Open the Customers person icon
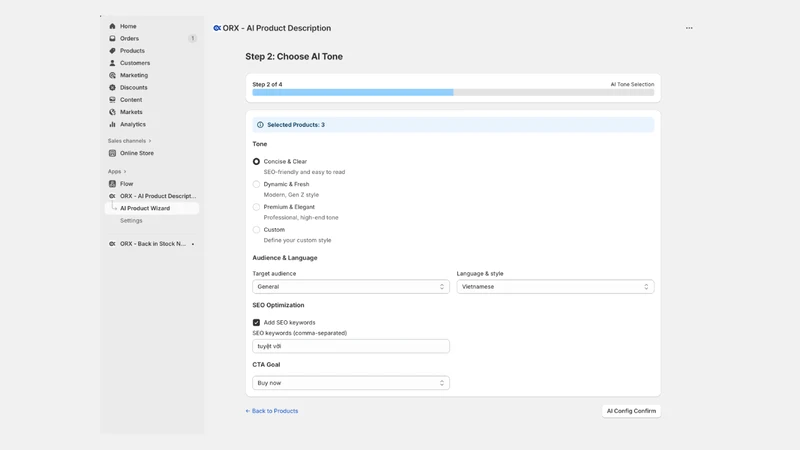 (112, 63)
